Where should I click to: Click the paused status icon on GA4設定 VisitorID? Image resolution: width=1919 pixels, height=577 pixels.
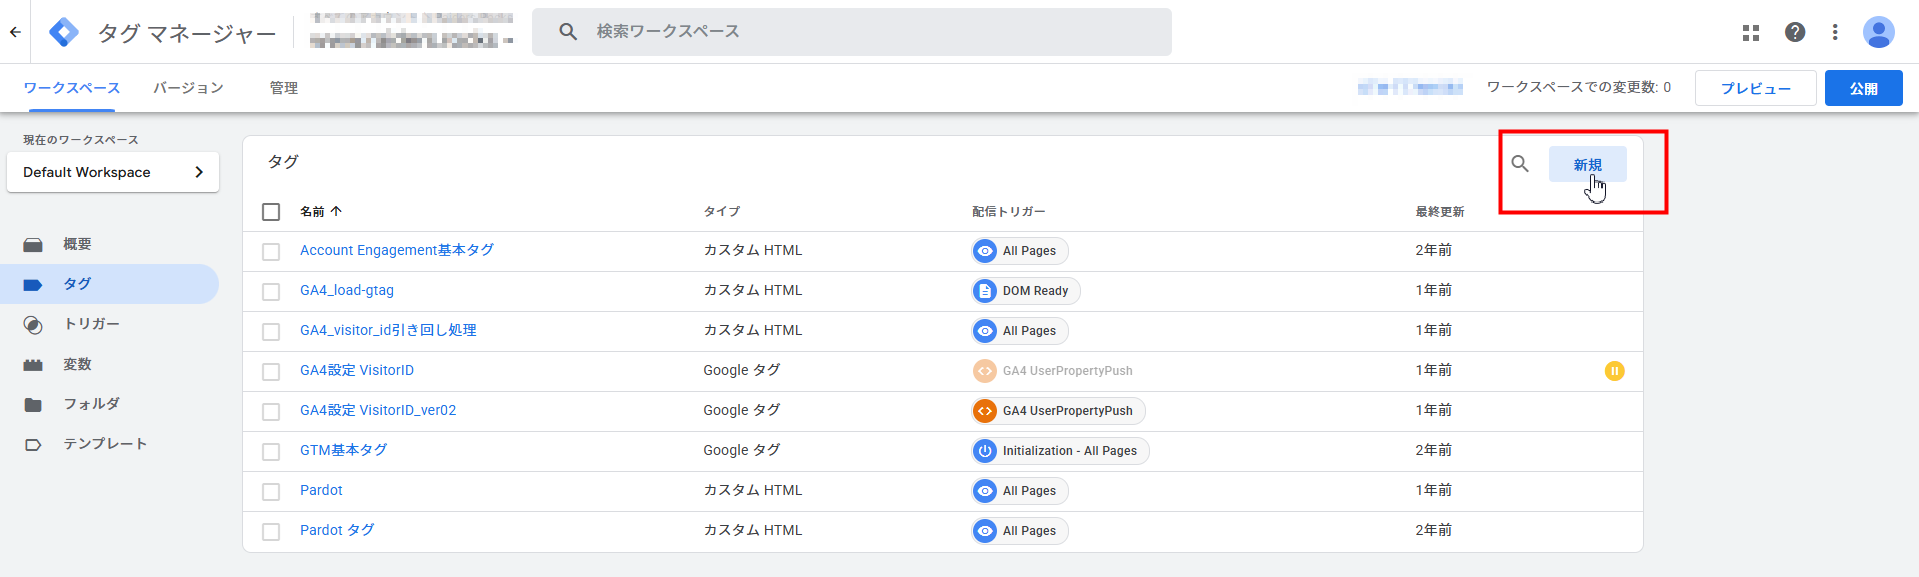click(1614, 371)
